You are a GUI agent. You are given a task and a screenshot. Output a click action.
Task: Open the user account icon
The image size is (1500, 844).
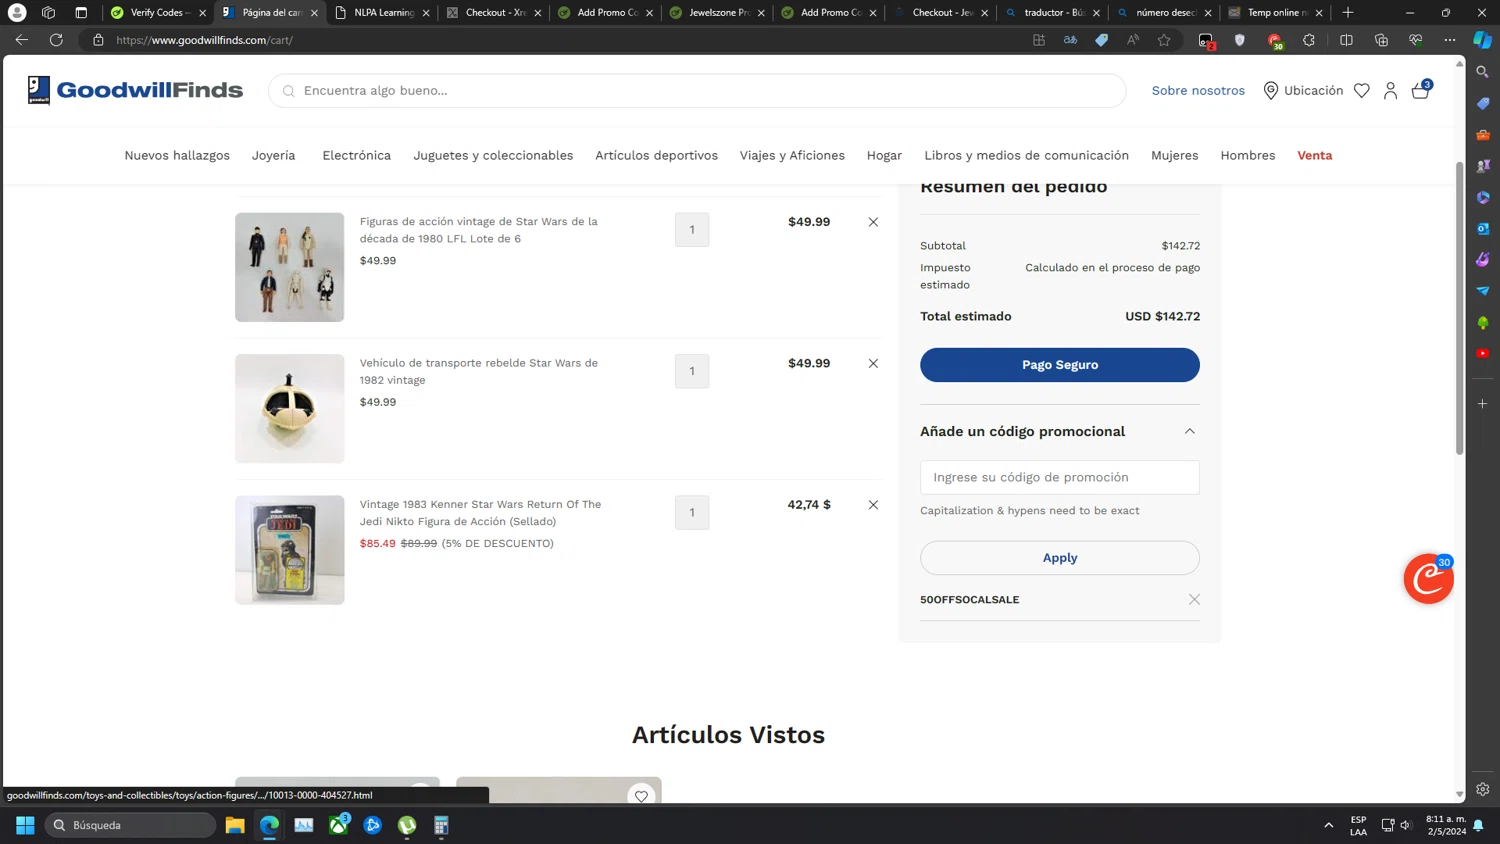1390,91
